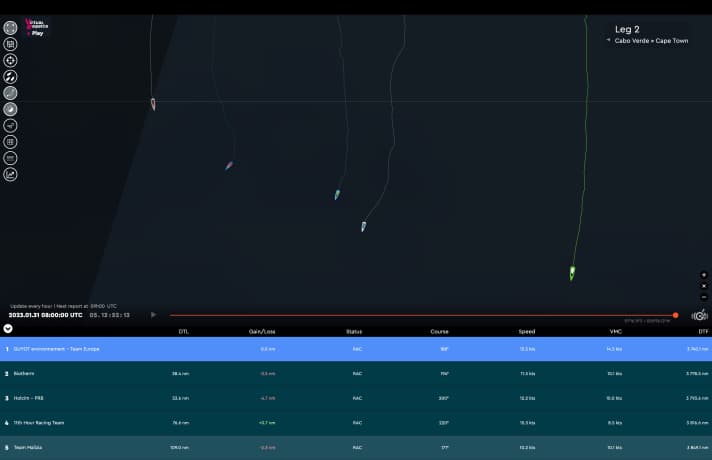Open the chart graph icon in left toolbar
The width and height of the screenshot is (712, 460).
coord(10,174)
